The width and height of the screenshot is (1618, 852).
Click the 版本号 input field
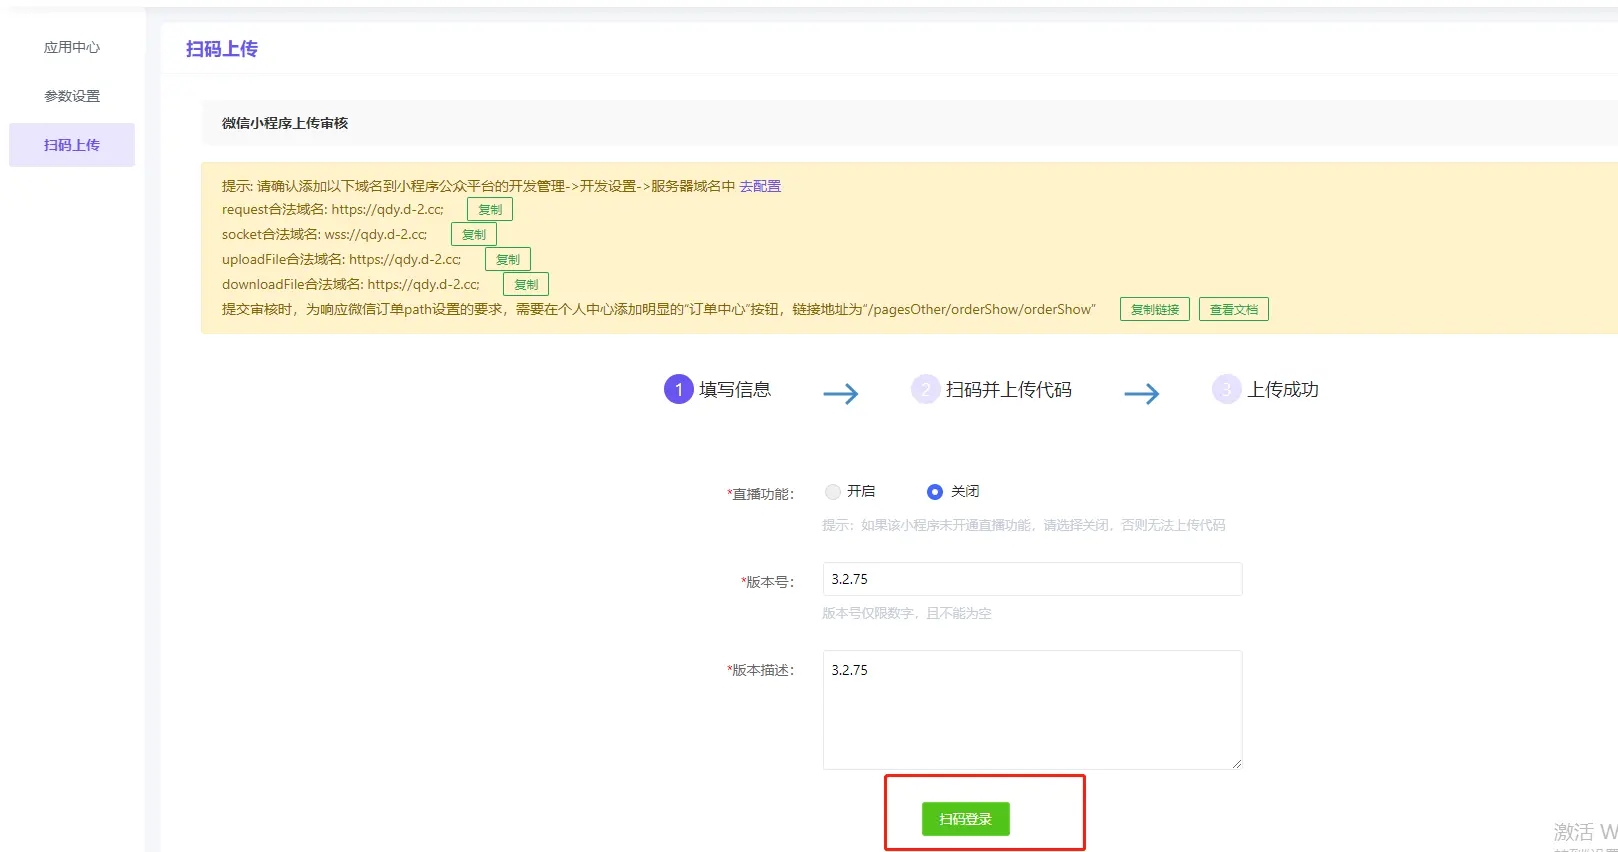[1032, 579]
